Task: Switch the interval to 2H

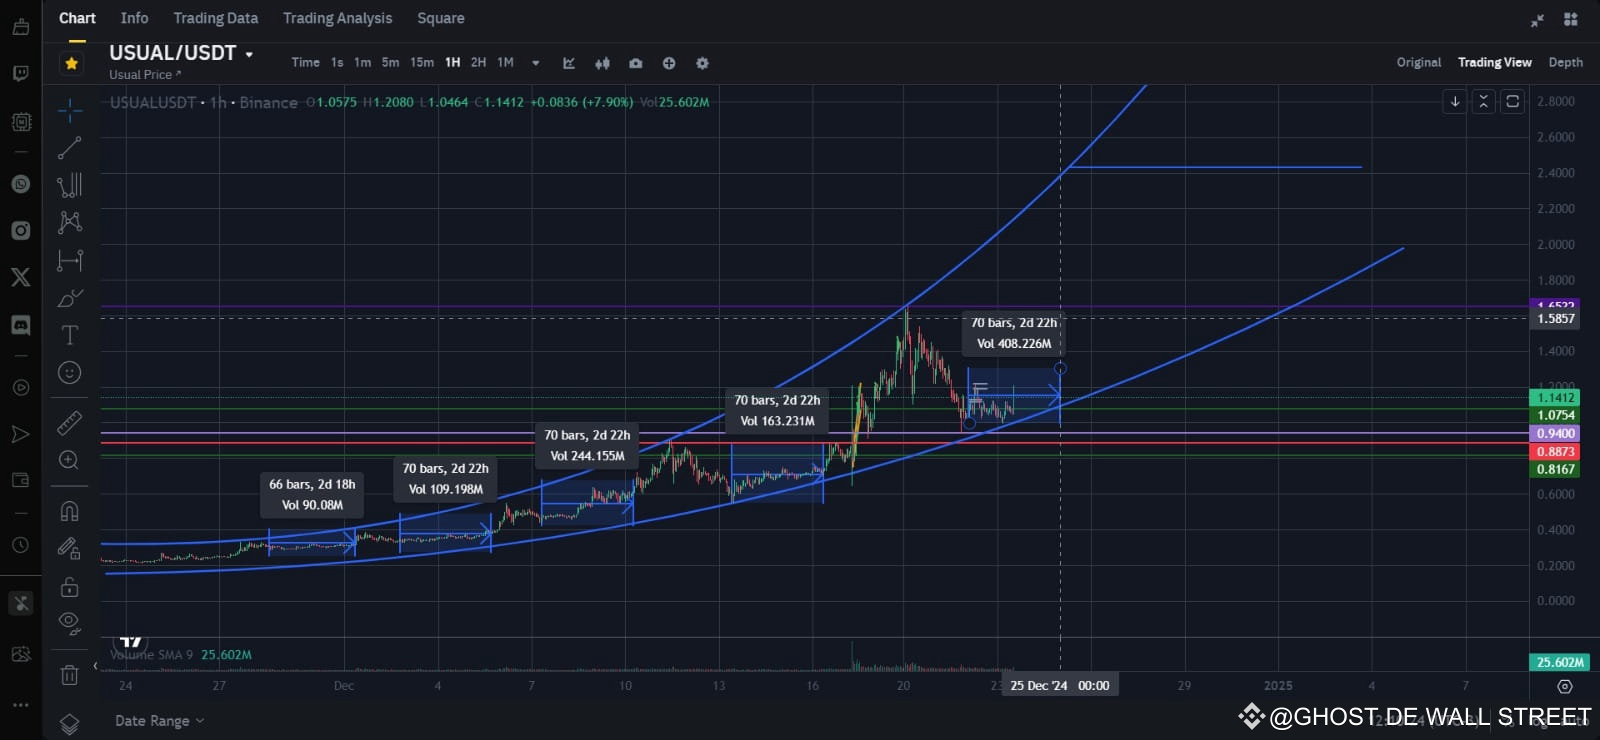Action: [478, 62]
